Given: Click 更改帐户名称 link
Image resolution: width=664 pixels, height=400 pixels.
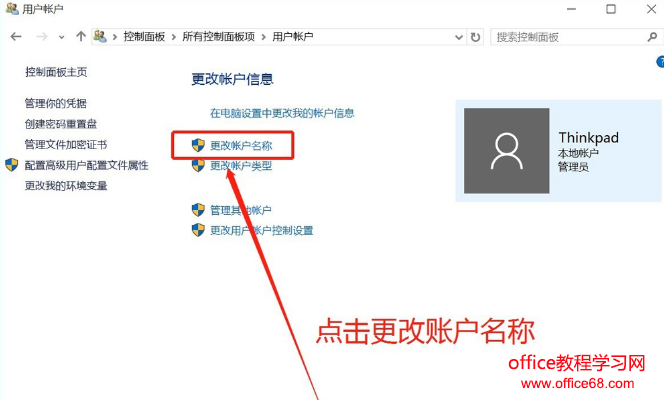Looking at the screenshot, I should 241,146.
